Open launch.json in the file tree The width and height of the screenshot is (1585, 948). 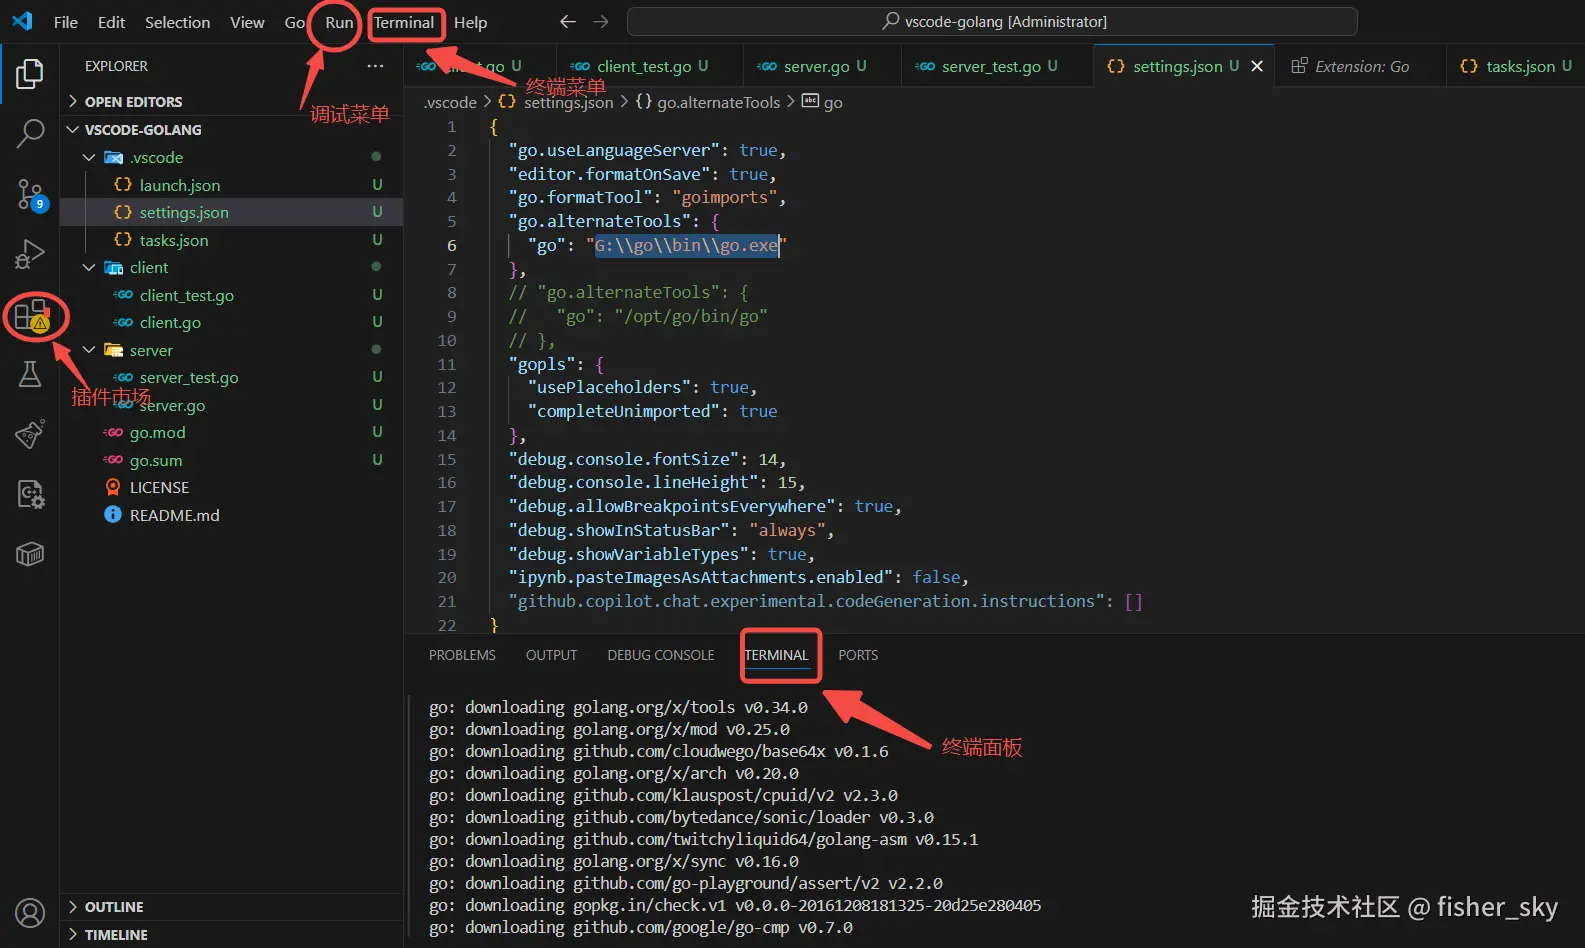pyautogui.click(x=231, y=185)
